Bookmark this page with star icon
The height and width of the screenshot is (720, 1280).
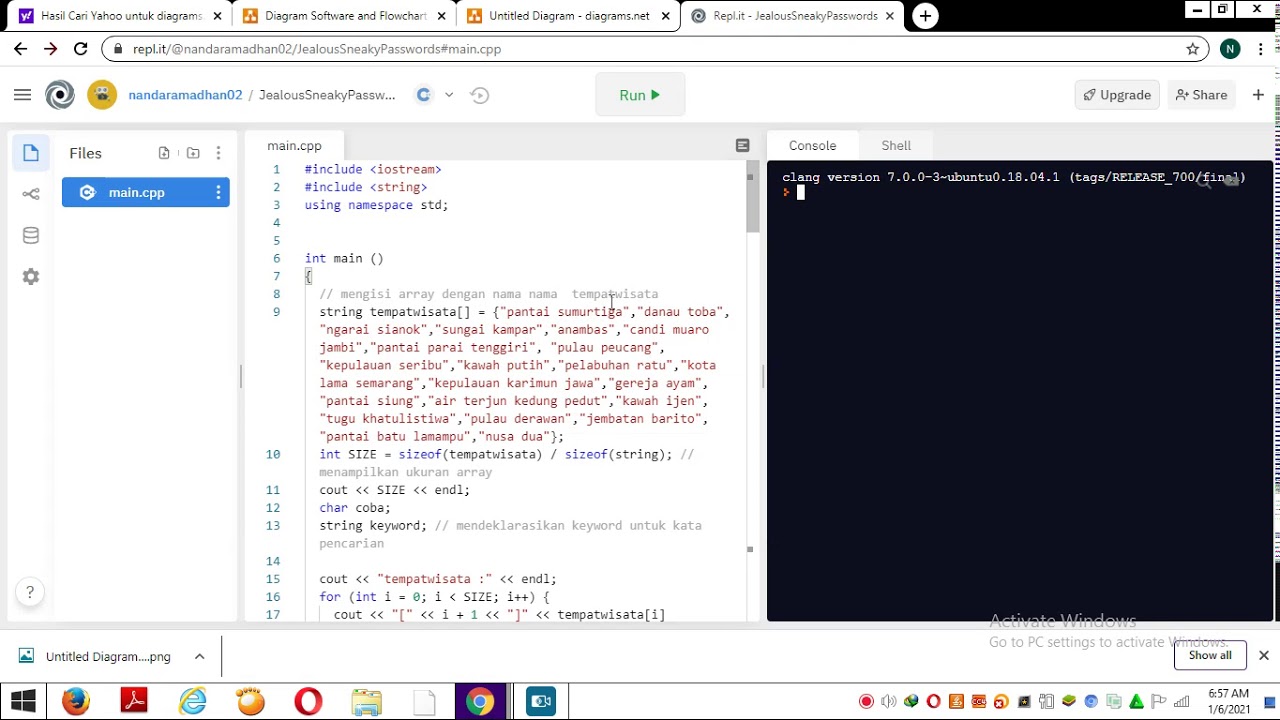(x=1192, y=49)
